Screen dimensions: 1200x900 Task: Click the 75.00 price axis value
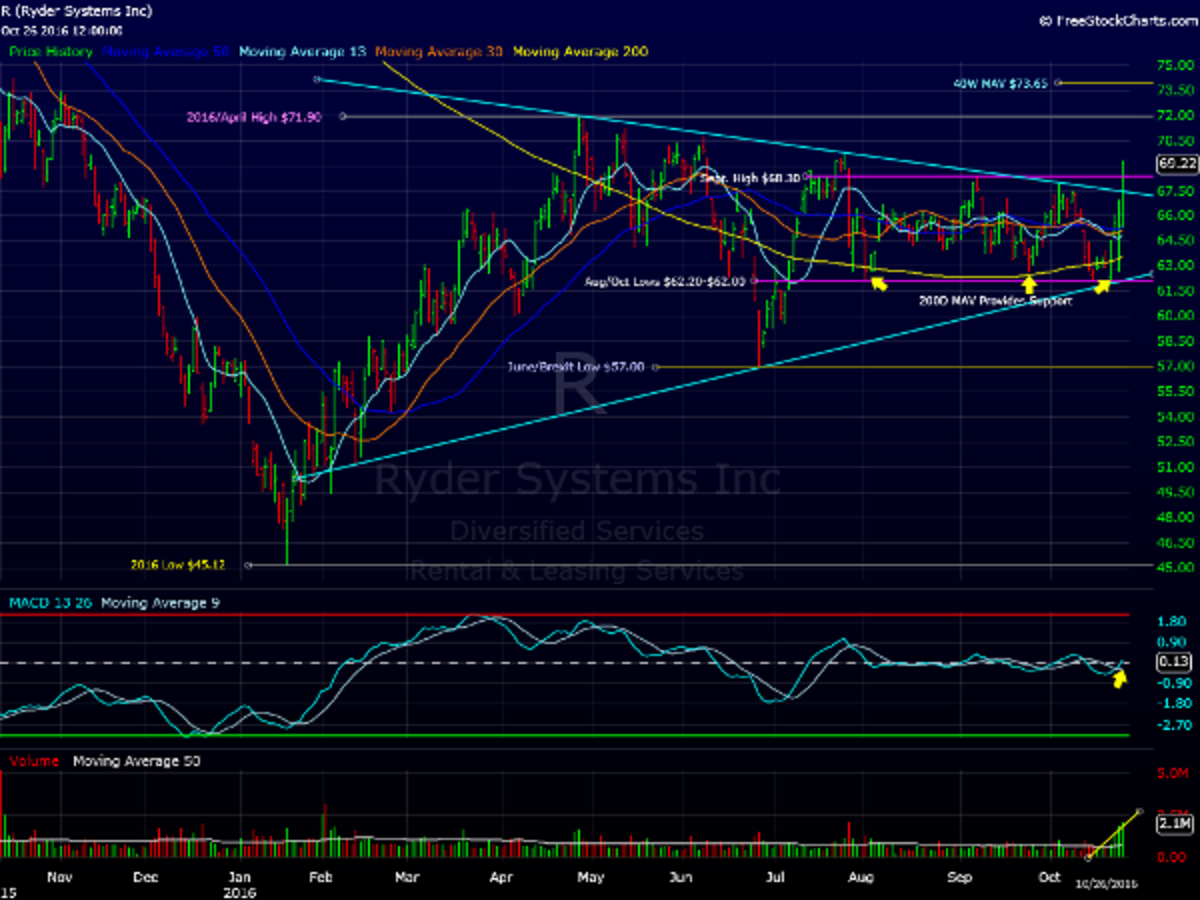coord(1173,65)
